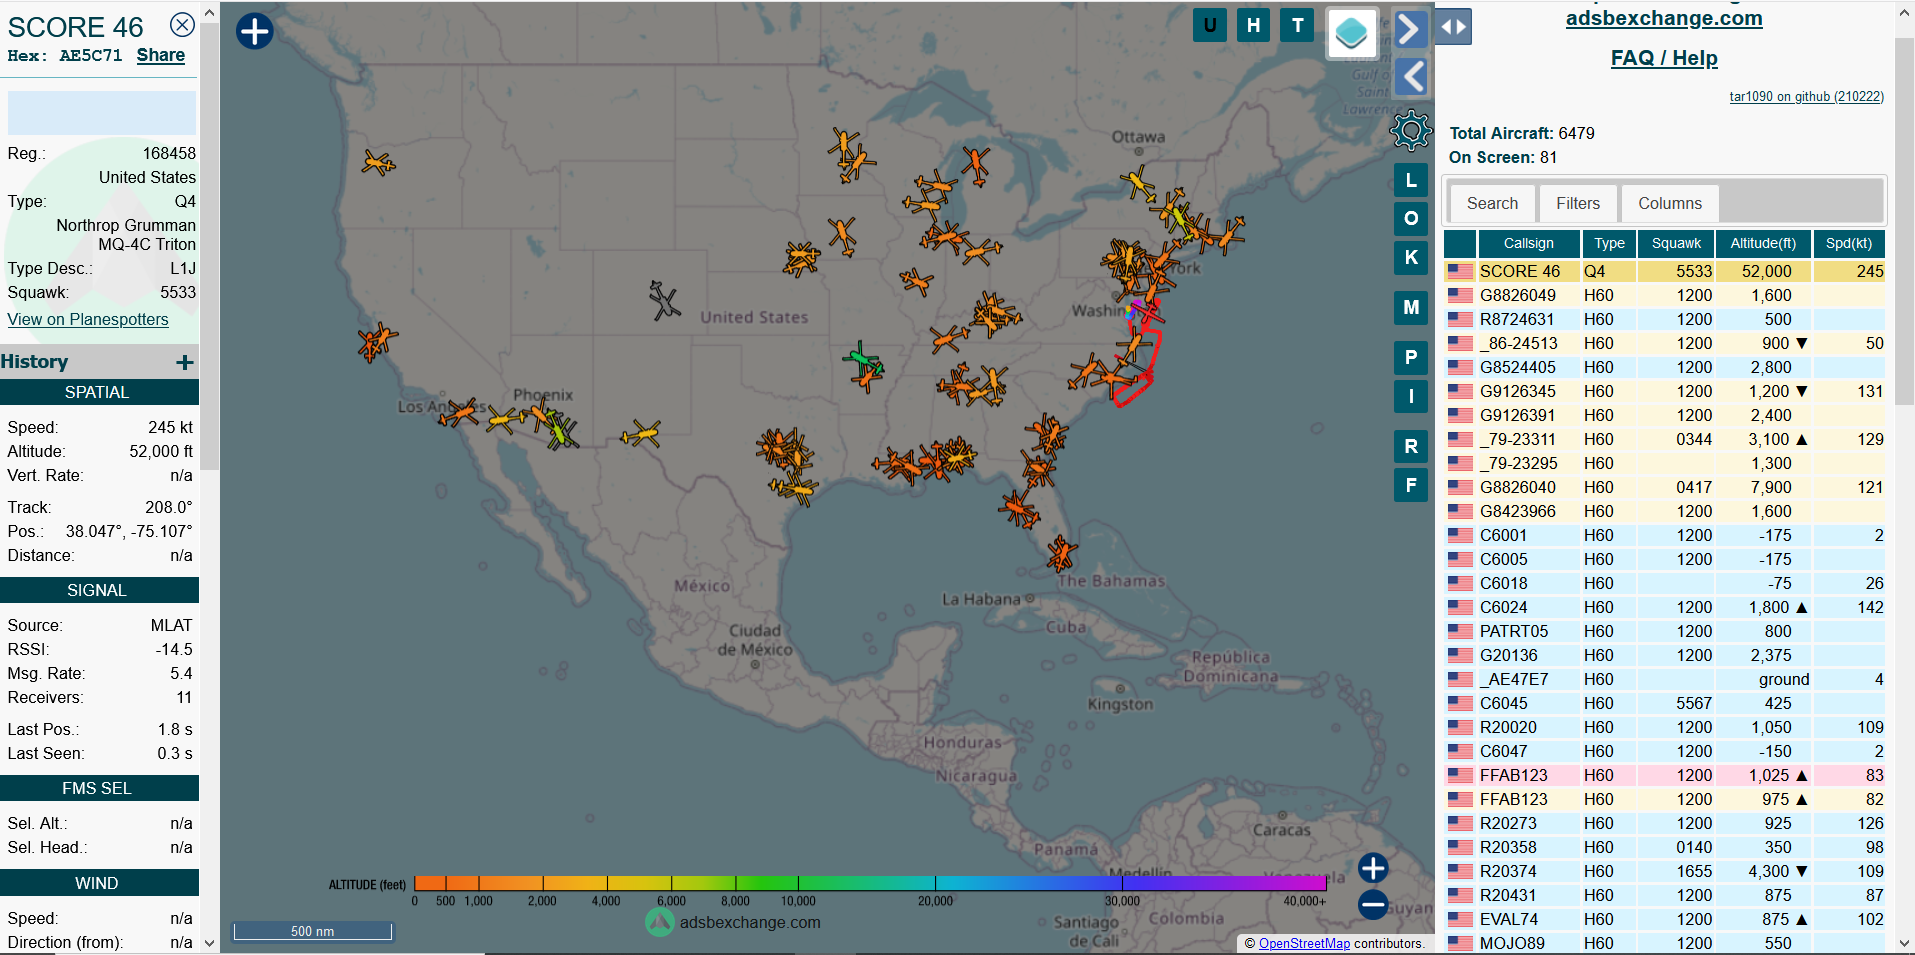Image resolution: width=1915 pixels, height=955 pixels.
Task: Expand the History section
Action: click(x=184, y=362)
